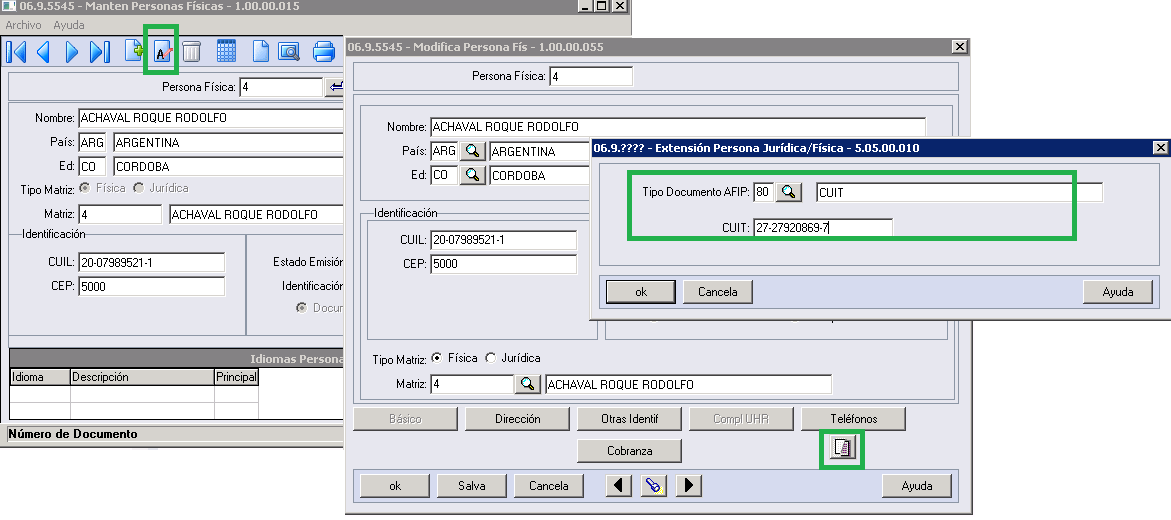Click Matriz code field in Modifica window
This screenshot has width=1171, height=520.
[472, 384]
